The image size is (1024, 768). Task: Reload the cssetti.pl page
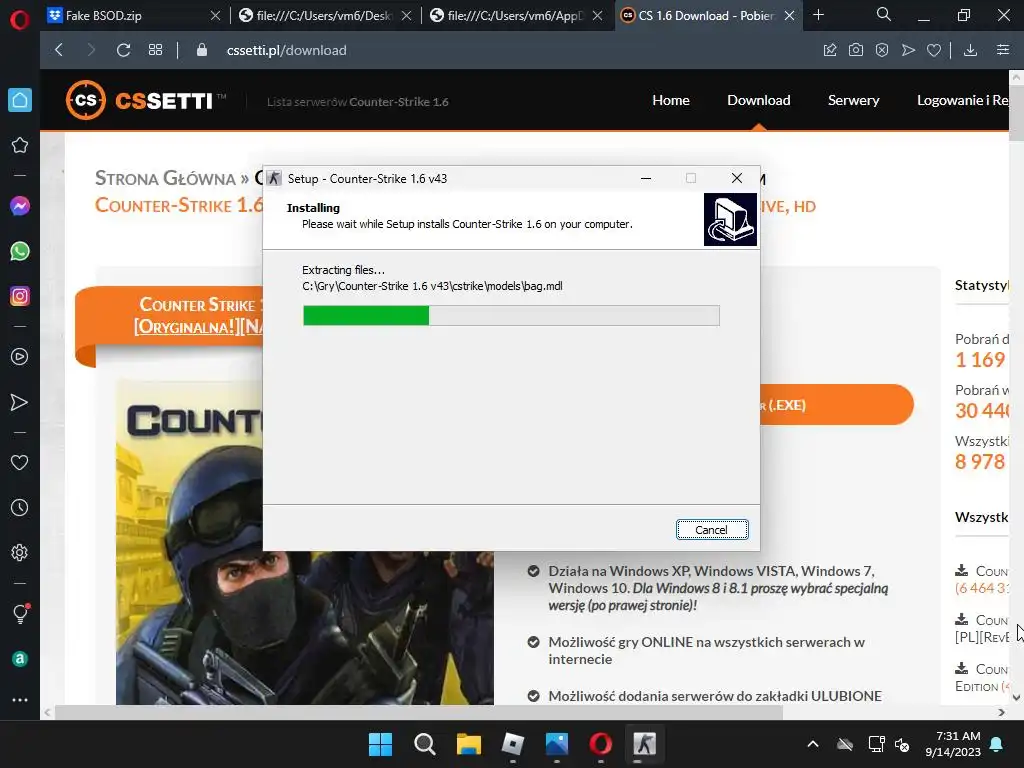click(123, 50)
